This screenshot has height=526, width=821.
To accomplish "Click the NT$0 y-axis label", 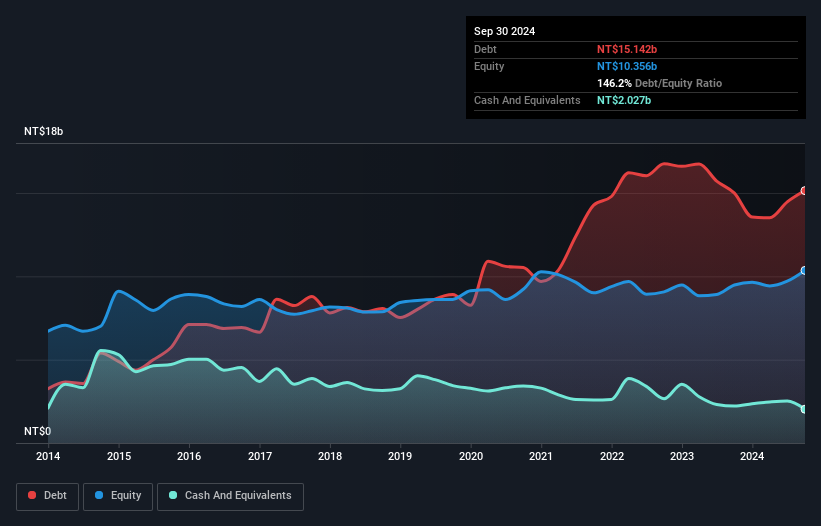I will click(x=37, y=431).
